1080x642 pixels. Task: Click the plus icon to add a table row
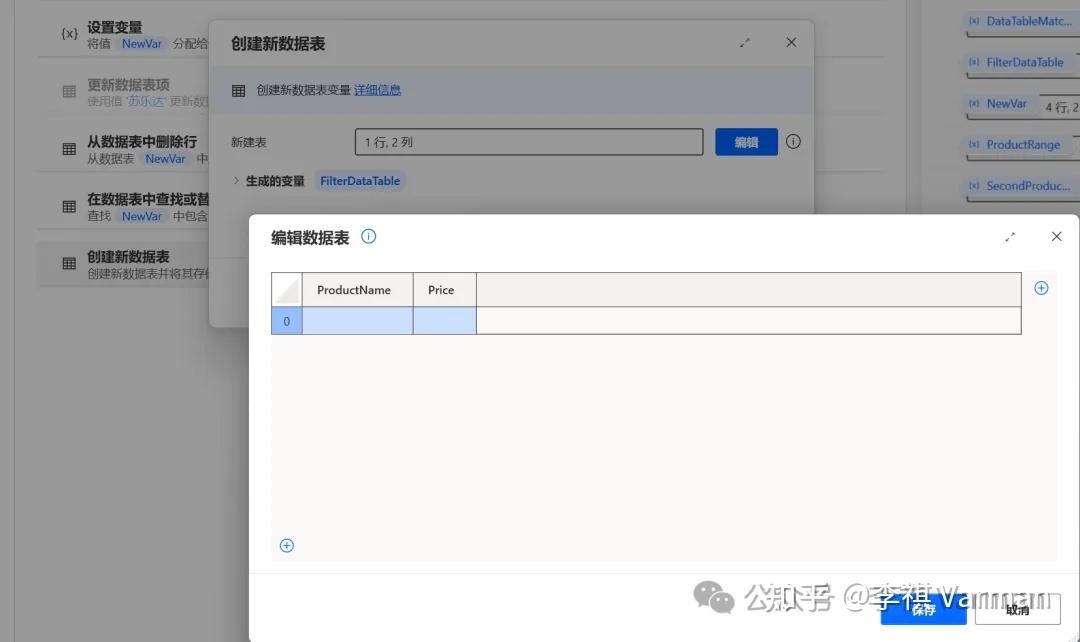click(x=287, y=545)
